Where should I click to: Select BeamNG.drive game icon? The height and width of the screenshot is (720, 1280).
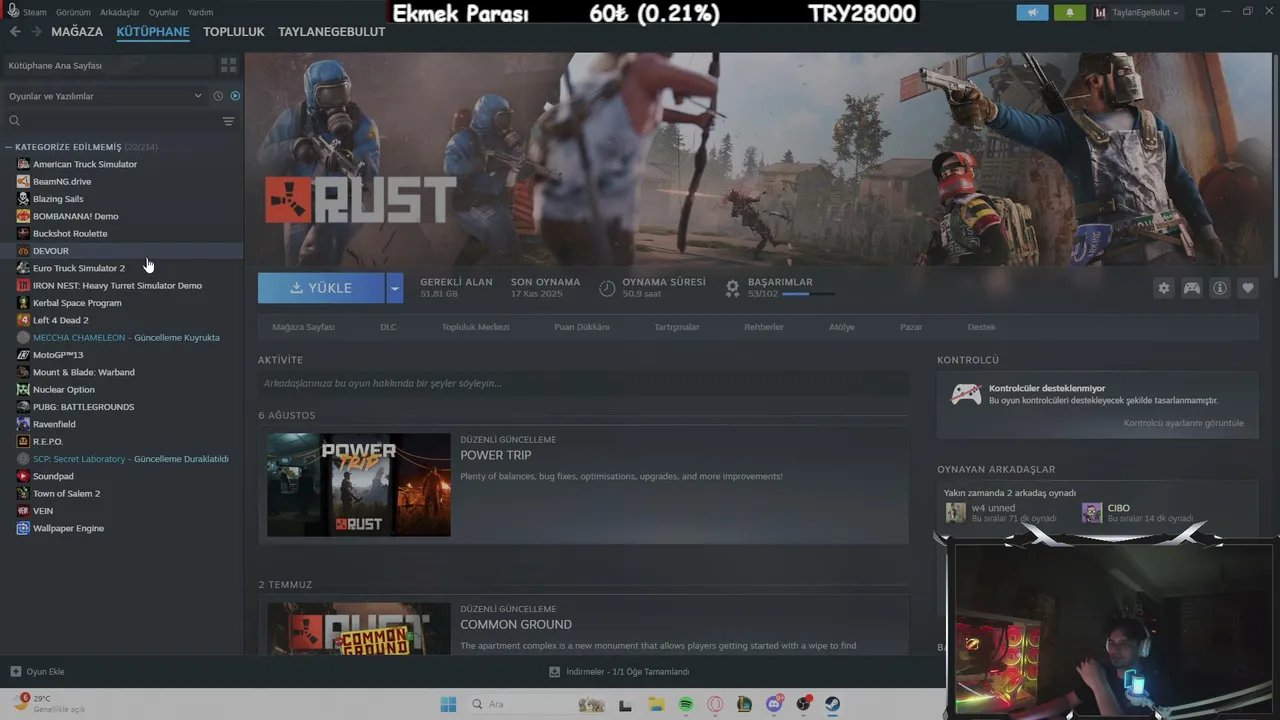(23, 181)
